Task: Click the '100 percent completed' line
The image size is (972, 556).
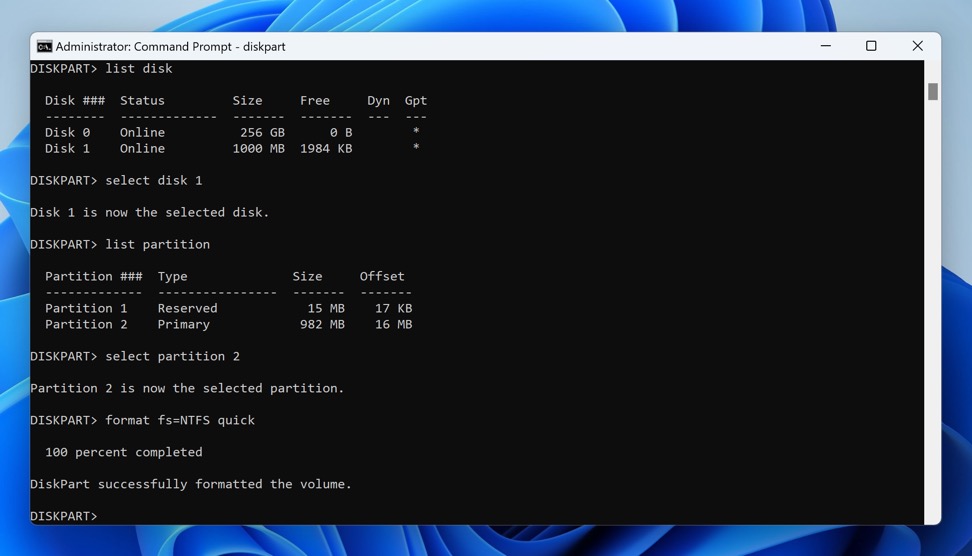Action: [x=123, y=452]
